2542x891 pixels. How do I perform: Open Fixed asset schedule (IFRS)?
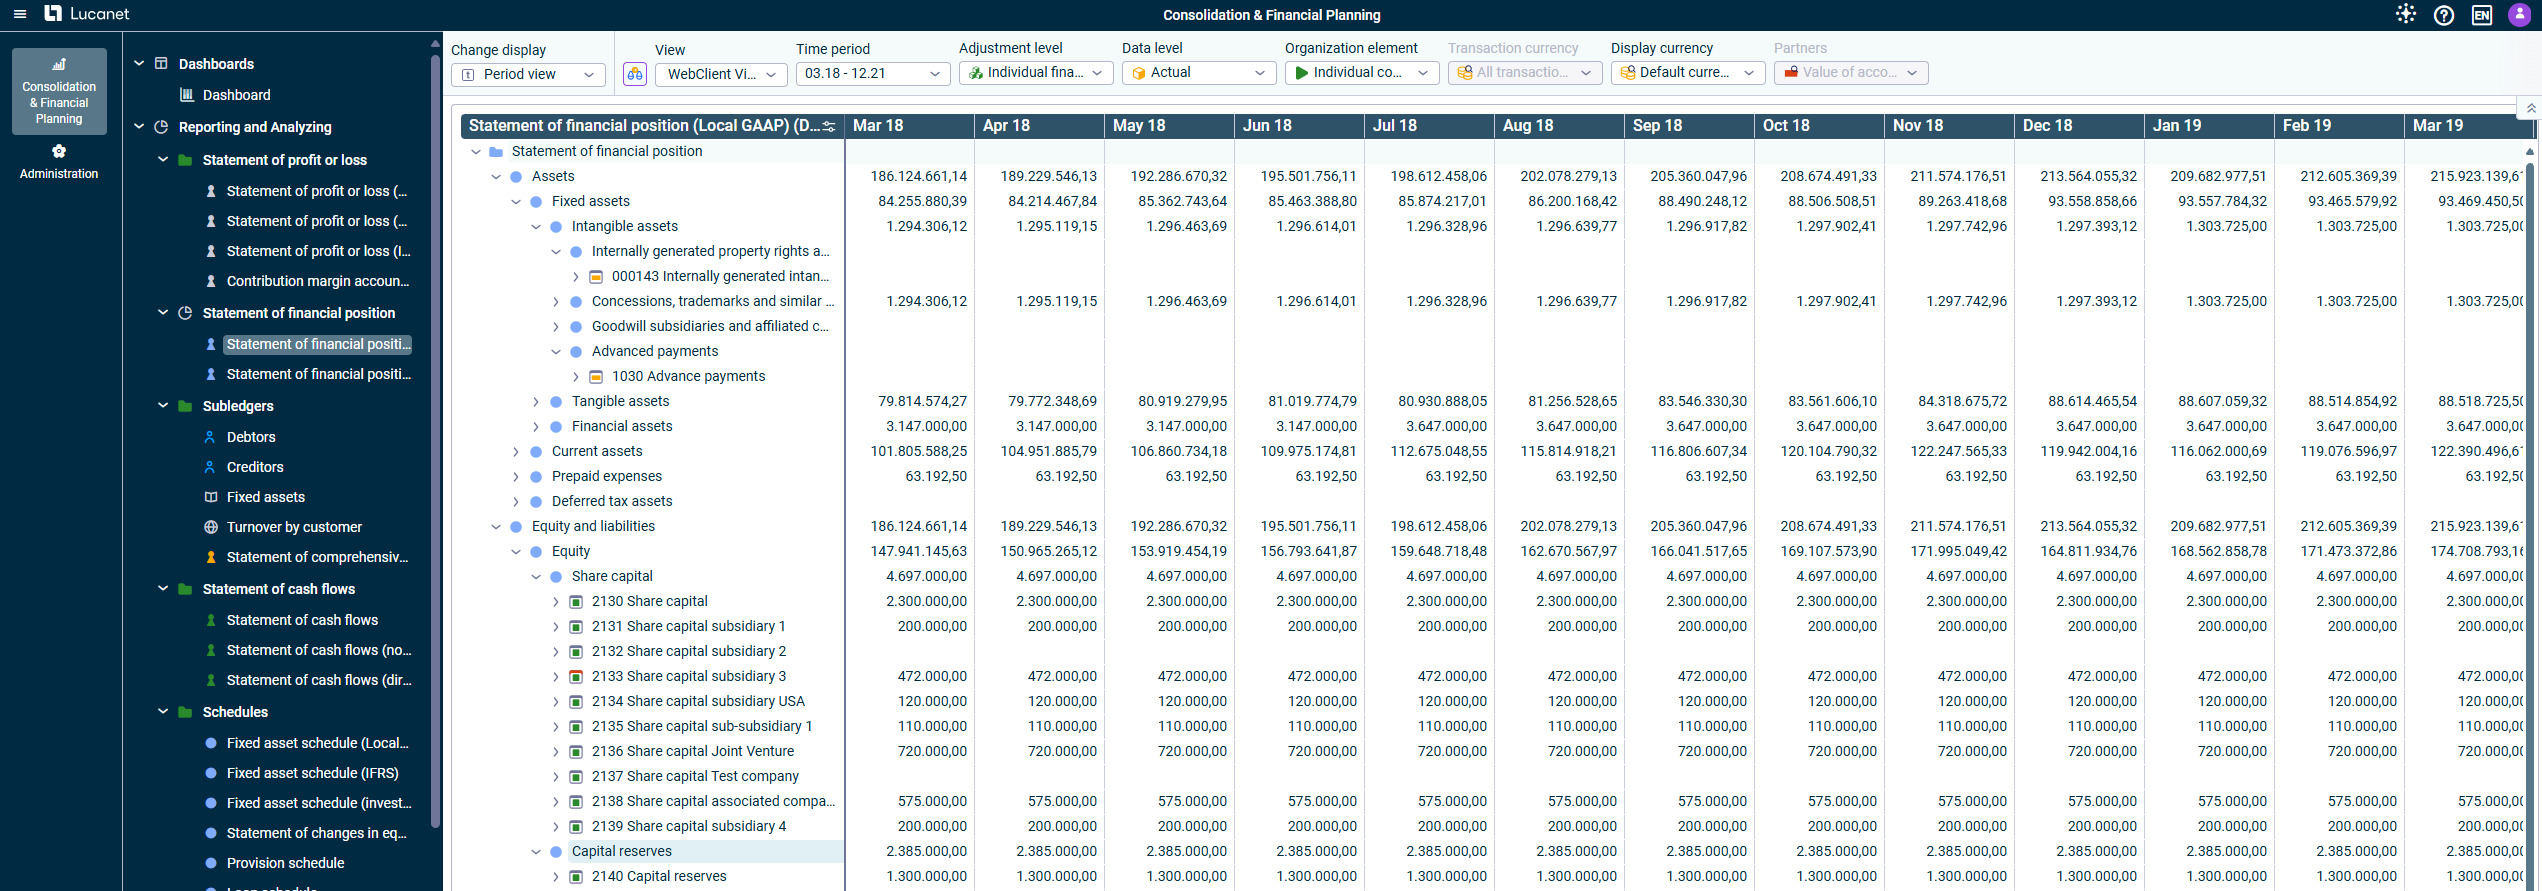pyautogui.click(x=312, y=773)
